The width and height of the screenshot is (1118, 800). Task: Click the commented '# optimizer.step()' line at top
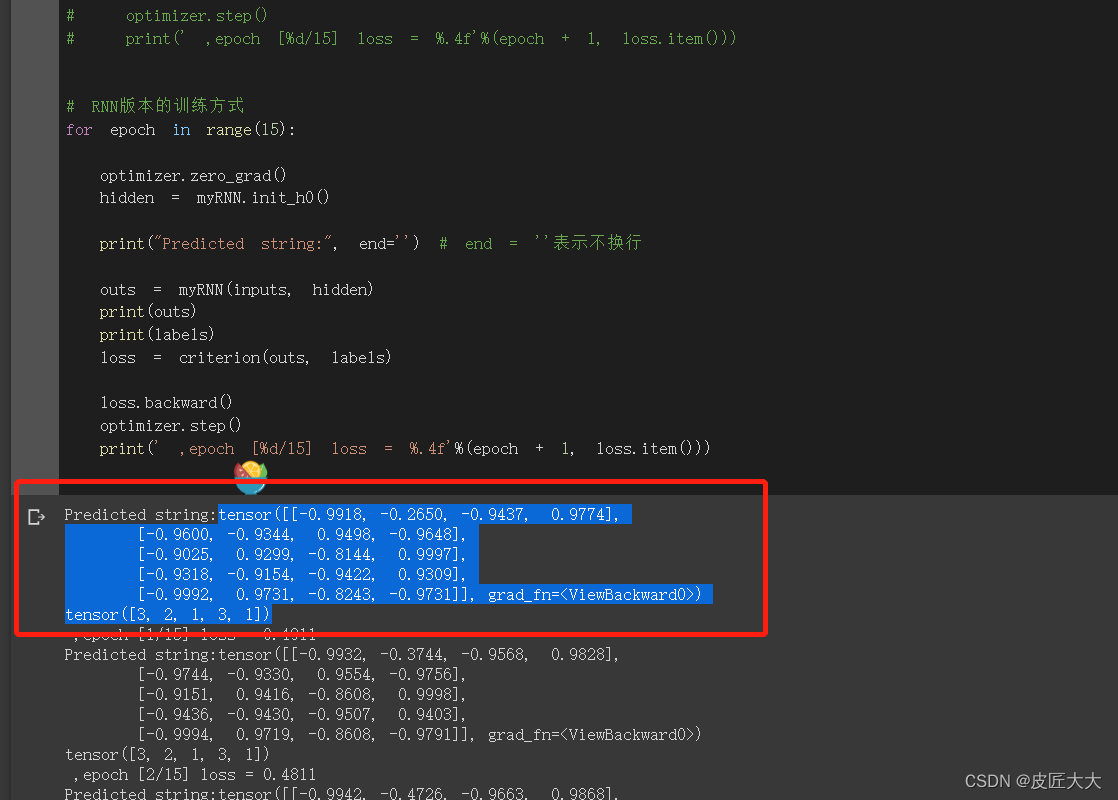click(x=167, y=15)
